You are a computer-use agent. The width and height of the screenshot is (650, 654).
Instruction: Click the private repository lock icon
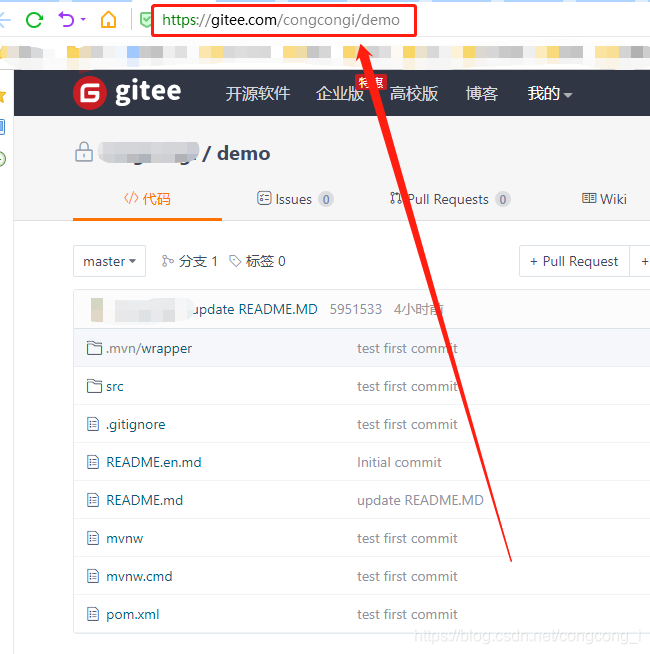tap(84, 152)
